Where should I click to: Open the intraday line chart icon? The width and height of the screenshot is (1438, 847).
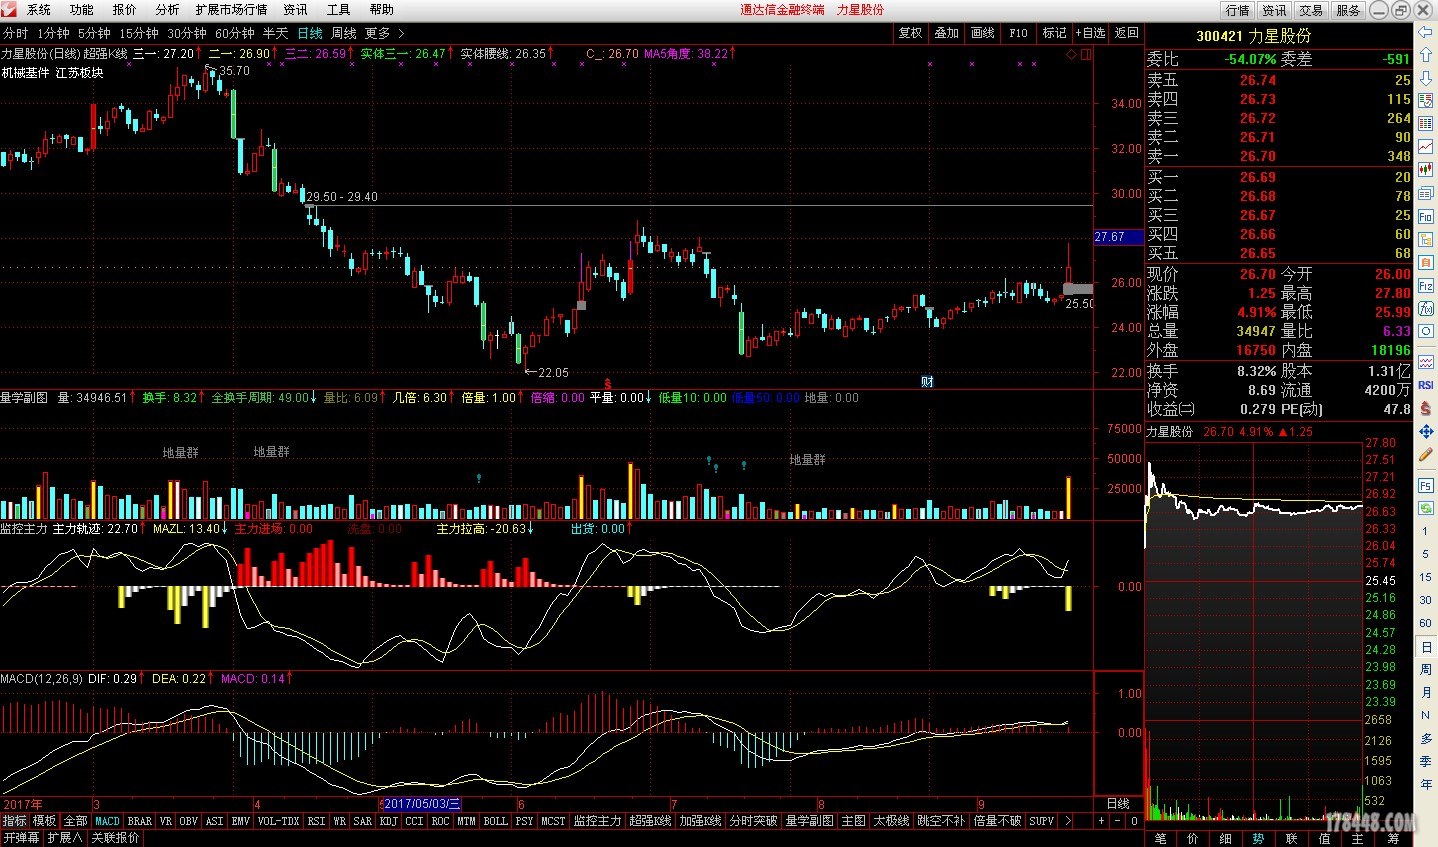1426,146
